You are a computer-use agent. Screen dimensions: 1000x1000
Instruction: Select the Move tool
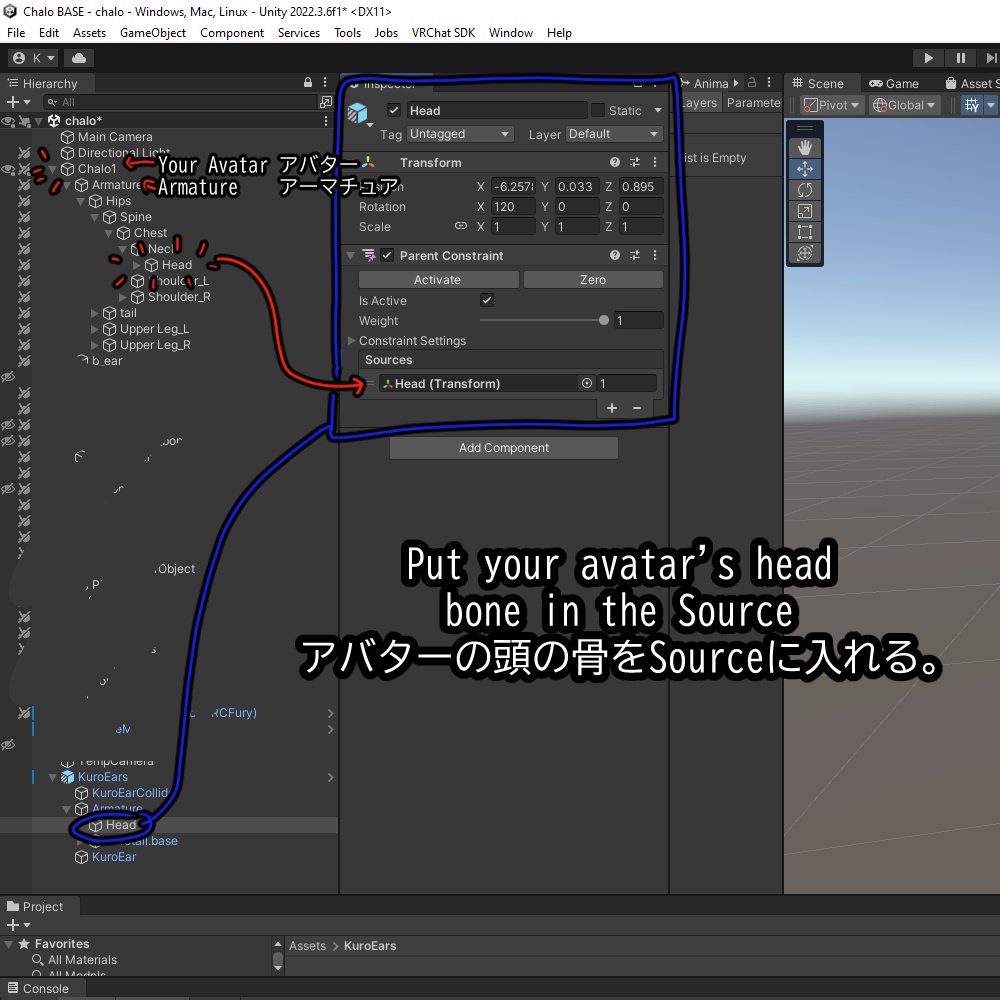pyautogui.click(x=804, y=169)
